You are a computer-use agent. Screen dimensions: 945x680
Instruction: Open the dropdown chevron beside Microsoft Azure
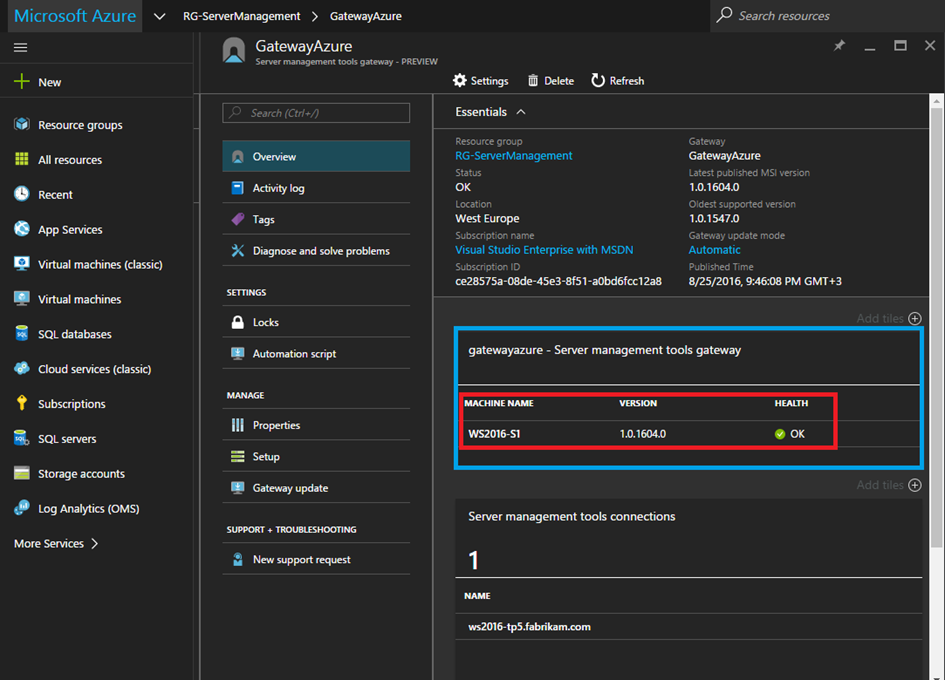(x=159, y=16)
